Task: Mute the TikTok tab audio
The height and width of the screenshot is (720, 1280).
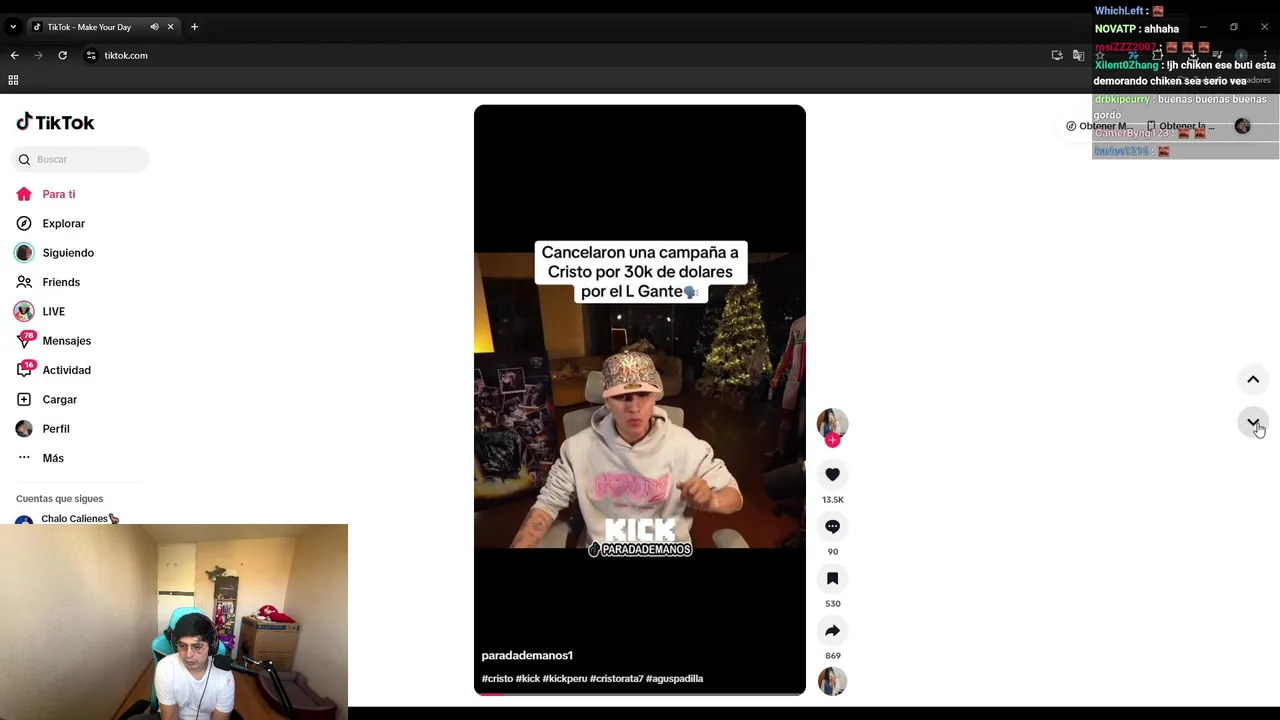Action: click(x=154, y=27)
